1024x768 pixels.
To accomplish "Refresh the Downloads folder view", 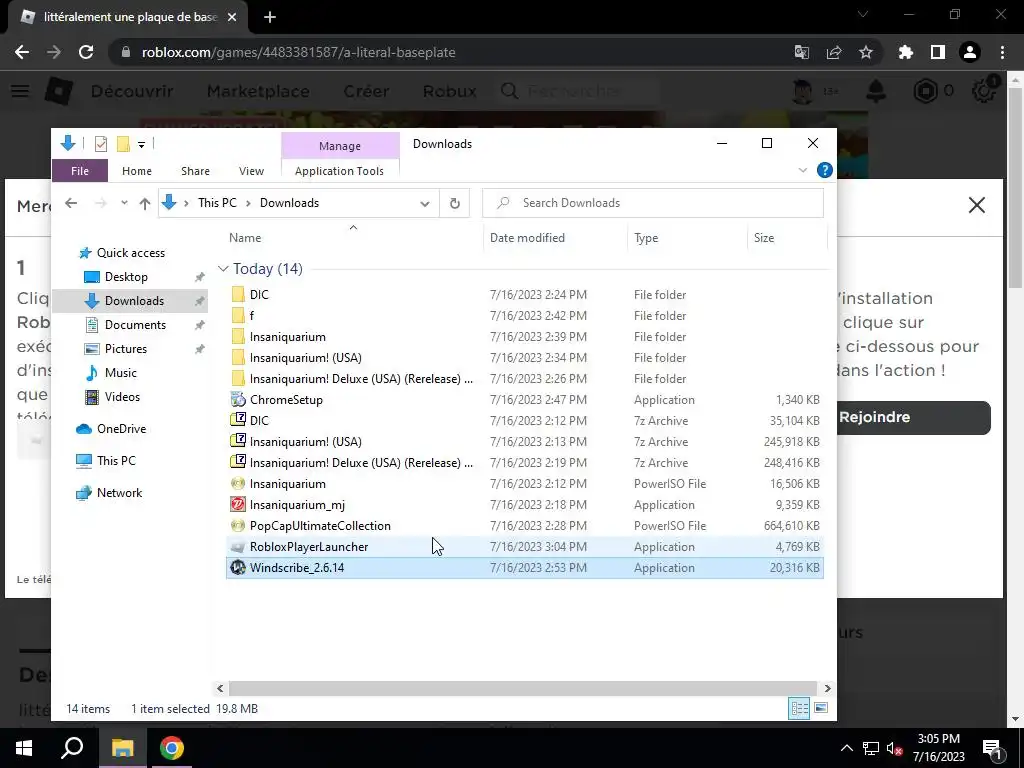I will [x=455, y=203].
